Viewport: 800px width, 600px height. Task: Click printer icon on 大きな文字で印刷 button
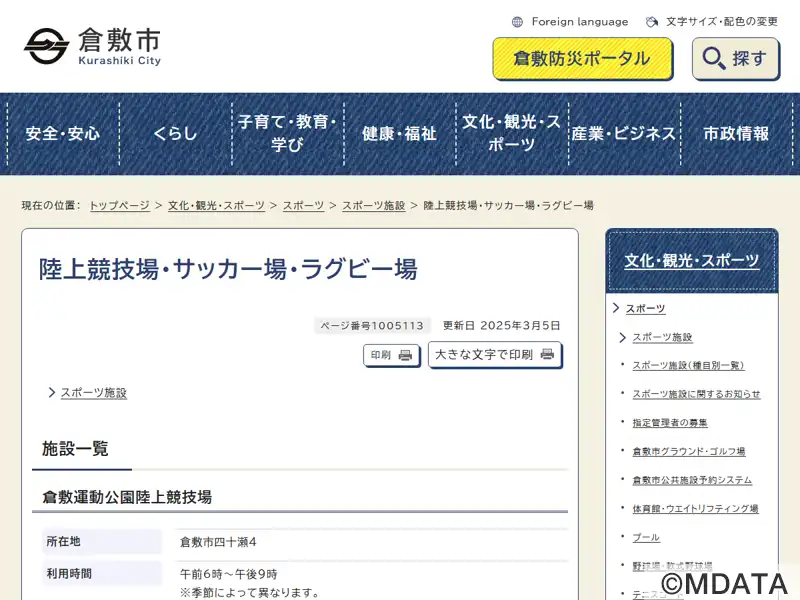click(547, 354)
